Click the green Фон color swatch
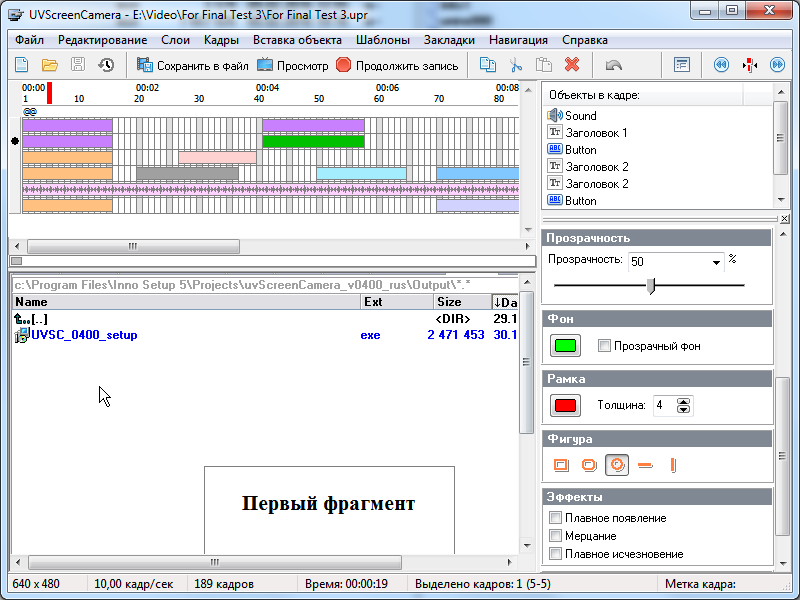The height and width of the screenshot is (600, 800). [566, 347]
